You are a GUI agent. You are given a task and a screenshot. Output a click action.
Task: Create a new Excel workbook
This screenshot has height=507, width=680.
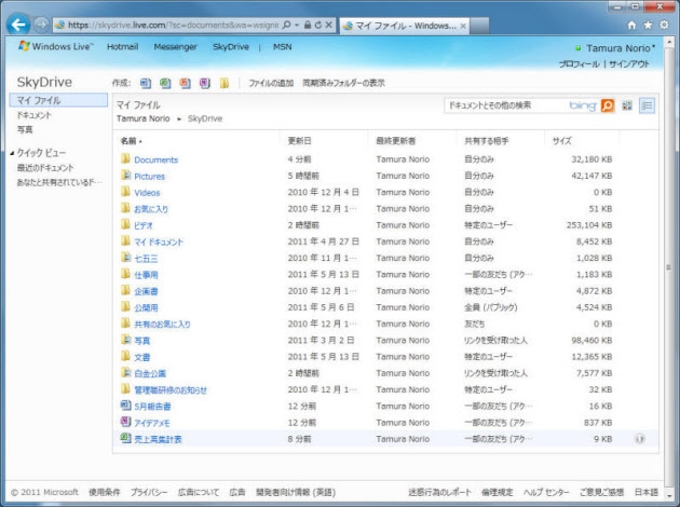point(166,83)
